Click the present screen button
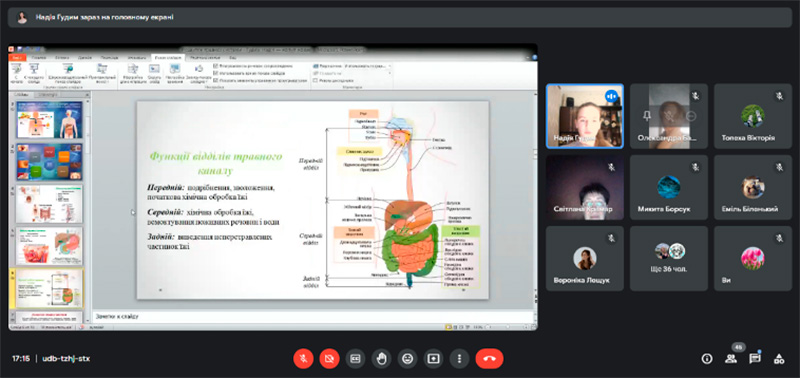The image size is (800, 378). coord(433,359)
